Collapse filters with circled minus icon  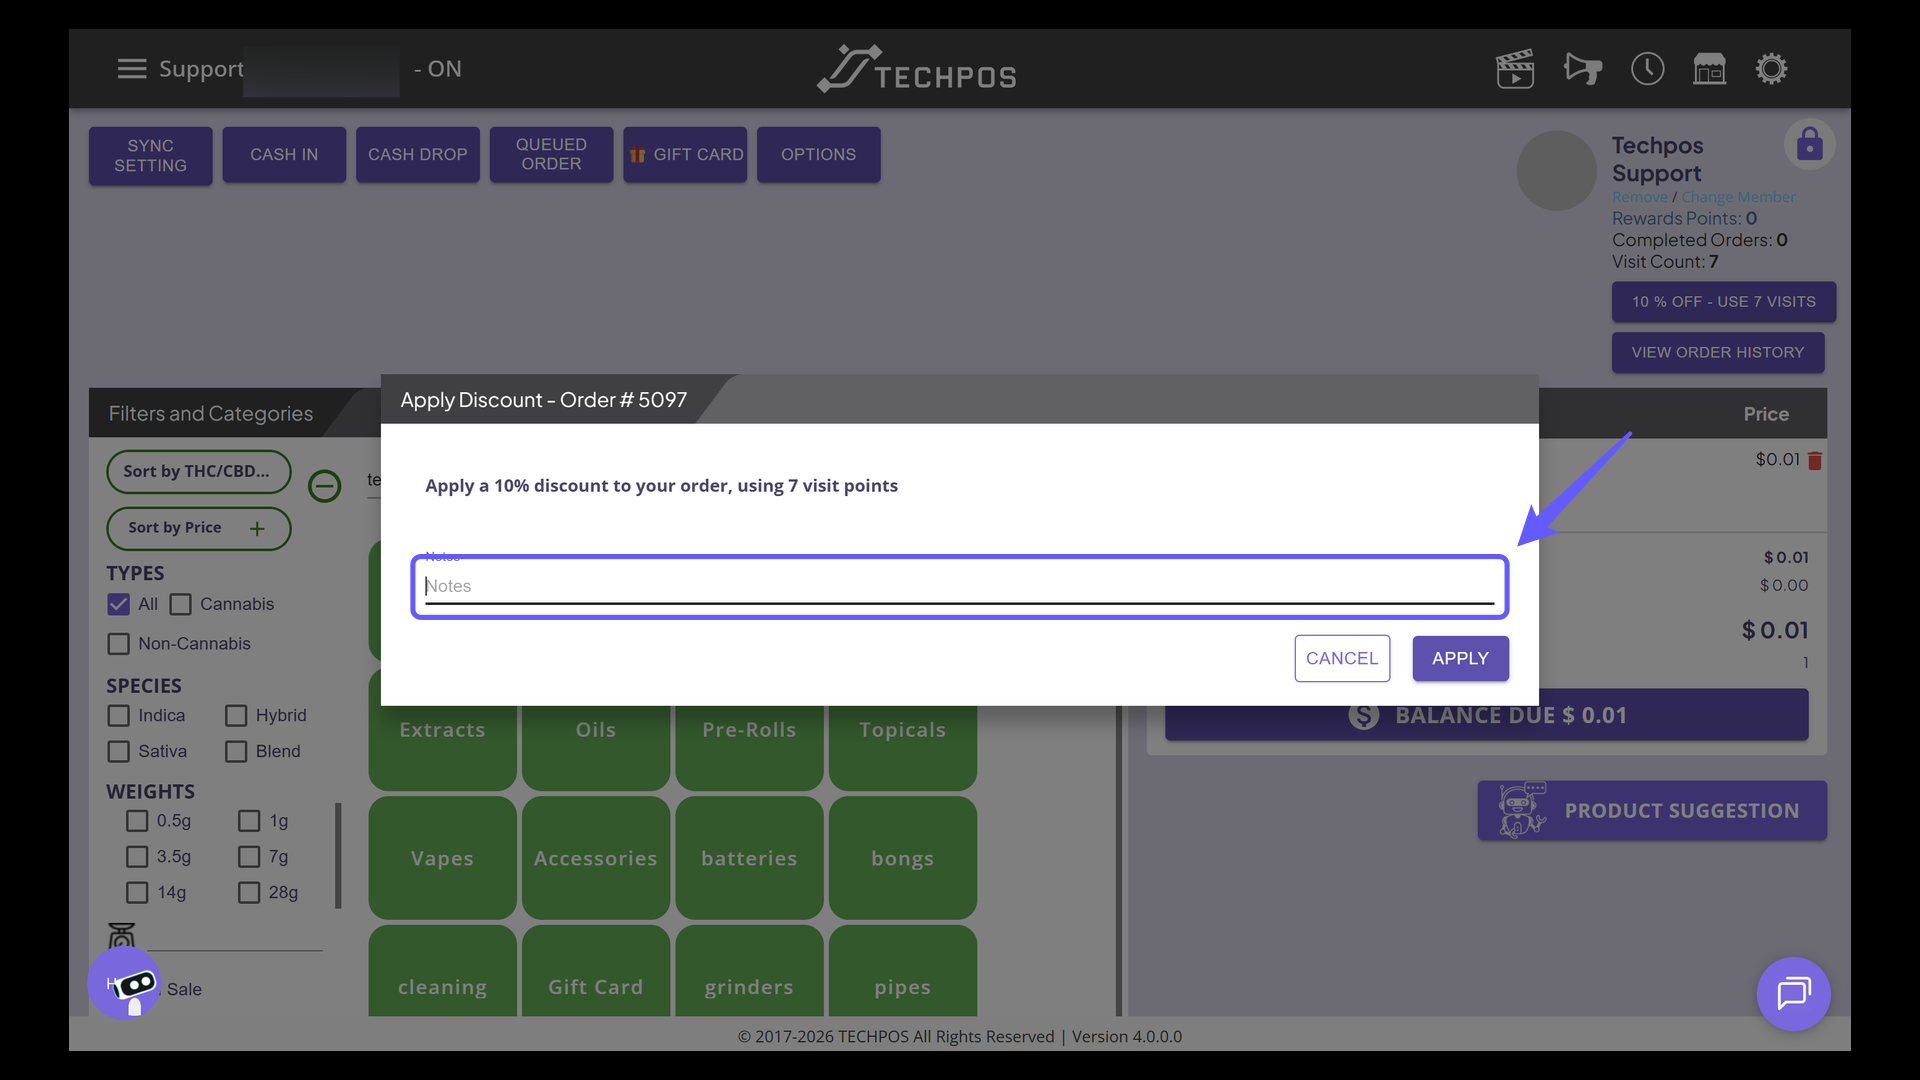tap(324, 486)
